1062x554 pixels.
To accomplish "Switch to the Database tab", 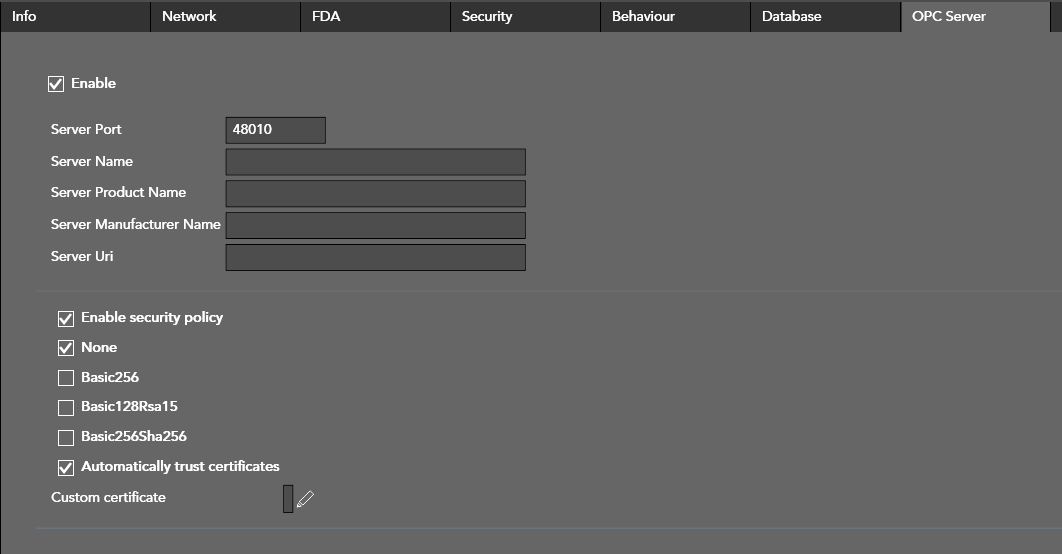I will [x=825, y=16].
